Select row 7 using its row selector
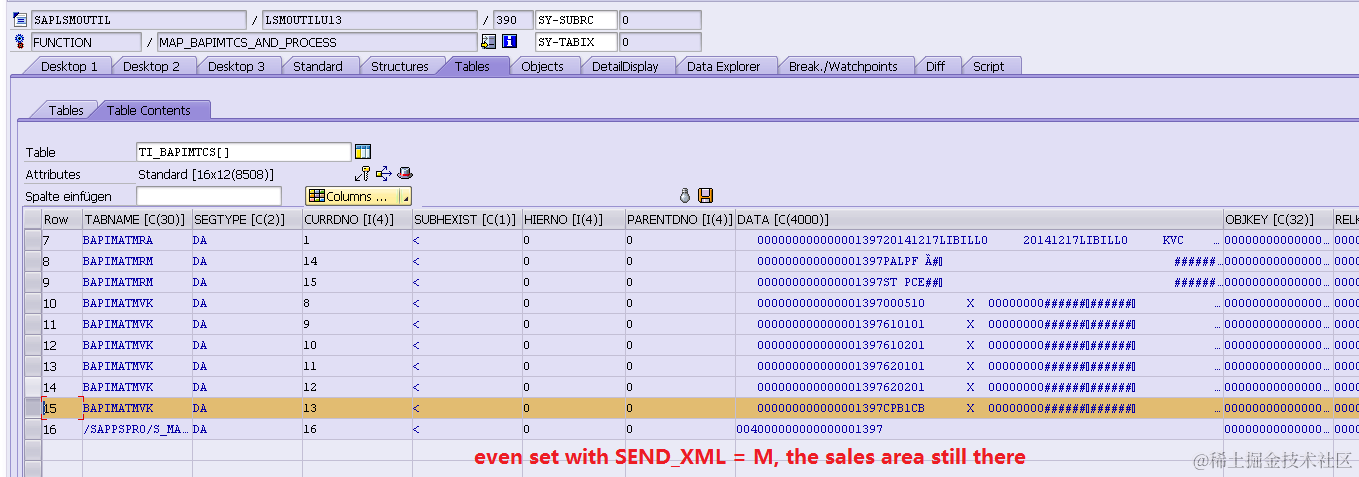The image size is (1359, 477). click(33, 240)
